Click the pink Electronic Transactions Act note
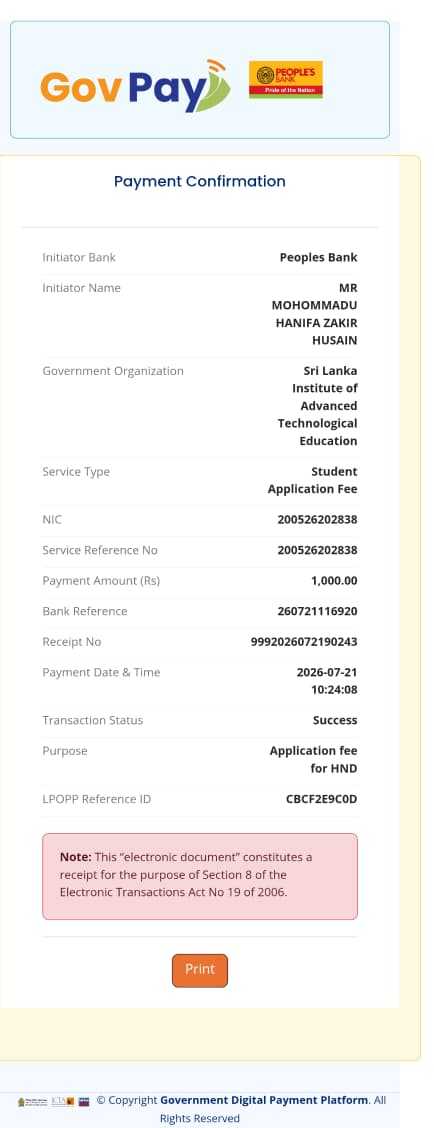This screenshot has height=1128, width=434. [199, 876]
